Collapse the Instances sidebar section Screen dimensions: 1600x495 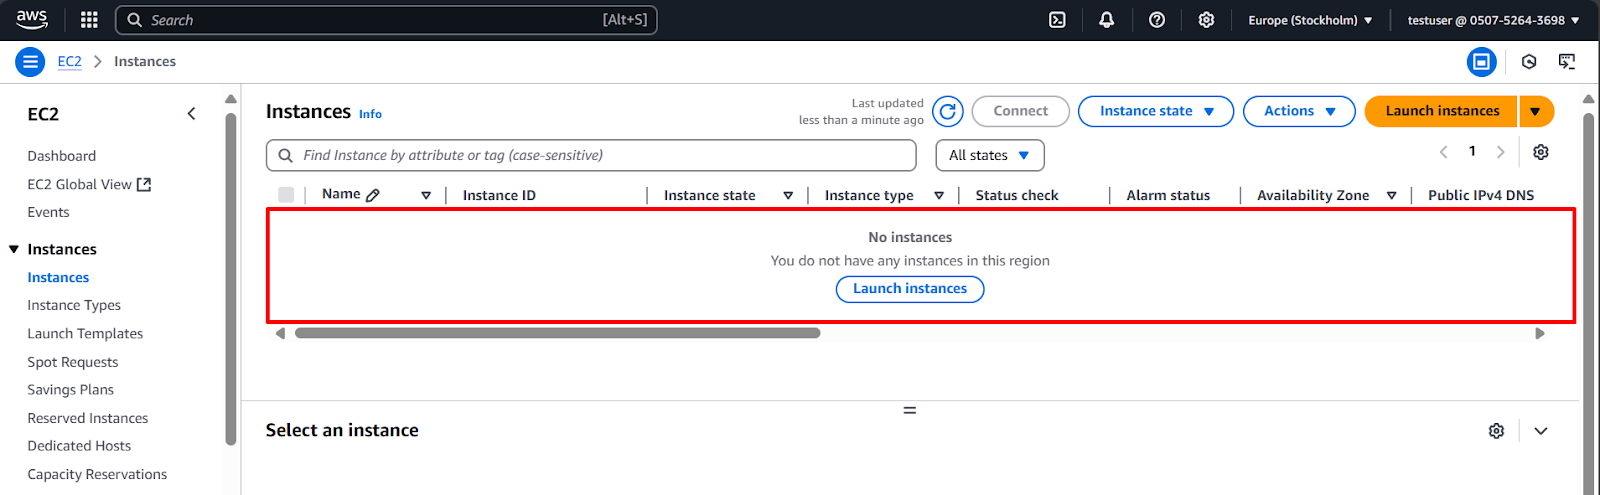click(14, 249)
